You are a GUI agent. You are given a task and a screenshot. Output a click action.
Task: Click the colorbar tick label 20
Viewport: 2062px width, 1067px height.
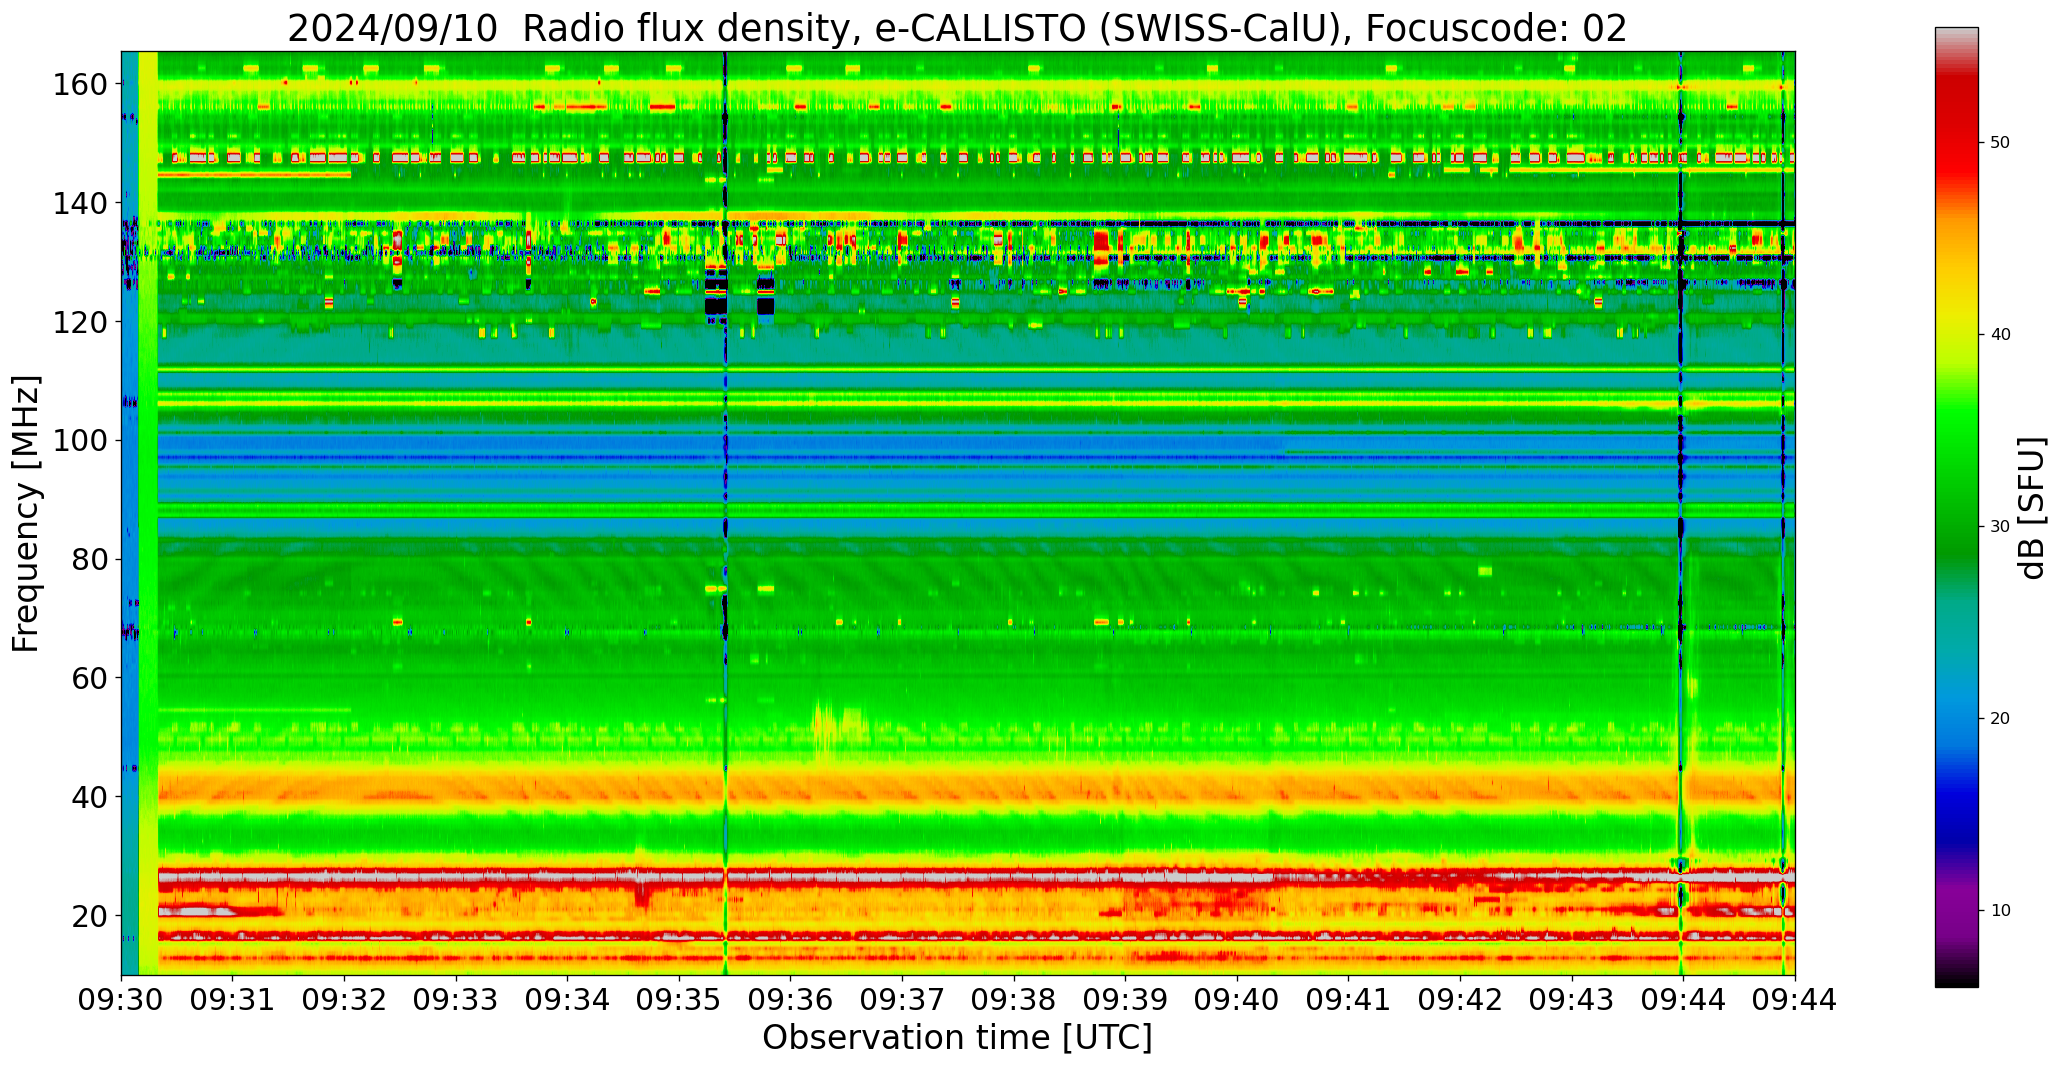tap(2000, 719)
